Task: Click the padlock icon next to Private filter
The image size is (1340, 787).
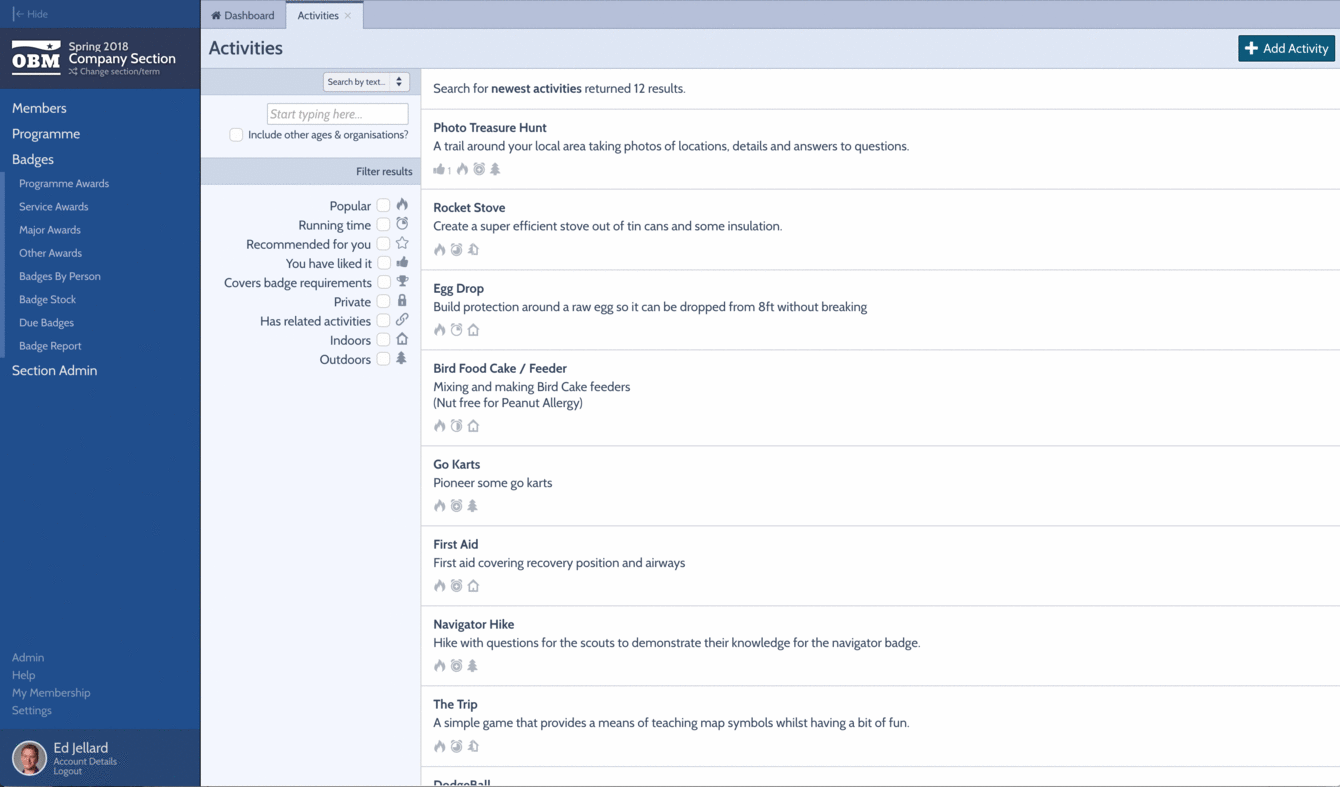Action: coord(402,301)
